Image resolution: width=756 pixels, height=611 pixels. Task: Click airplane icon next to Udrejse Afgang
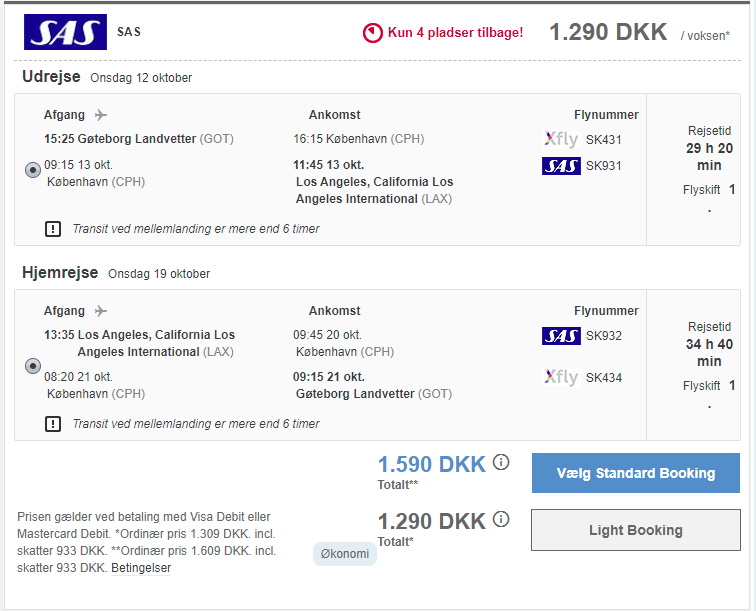(x=100, y=115)
